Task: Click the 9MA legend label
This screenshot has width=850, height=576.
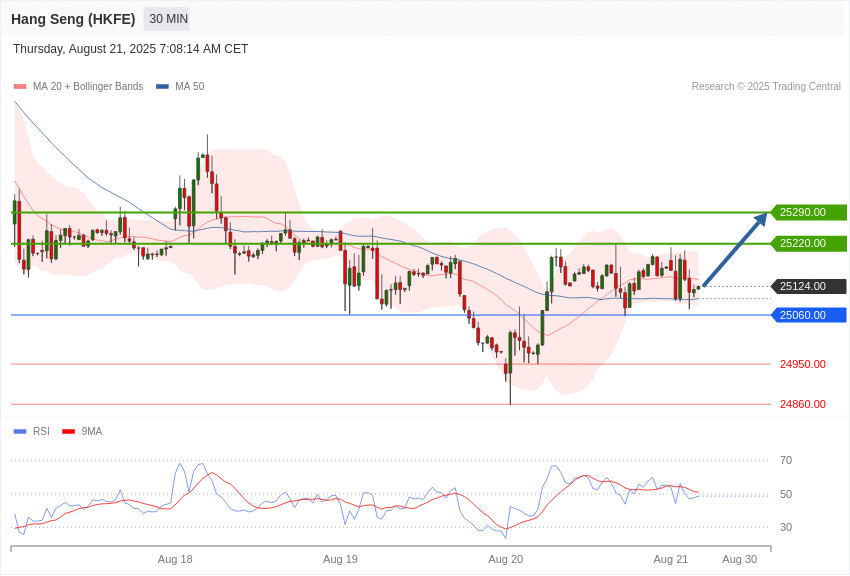Action: point(92,432)
